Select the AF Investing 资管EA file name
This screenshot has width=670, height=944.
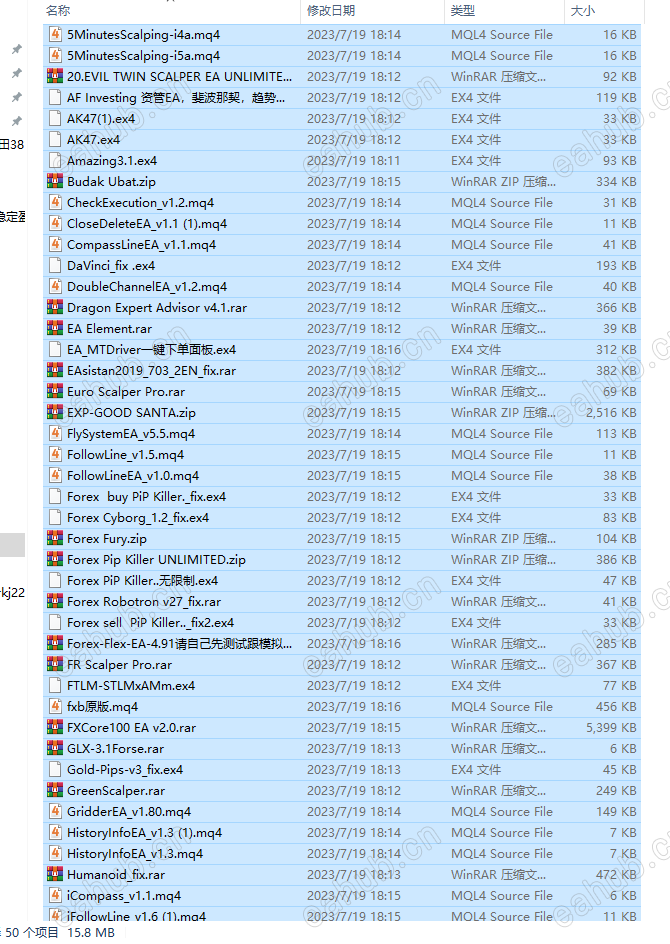(x=176, y=98)
